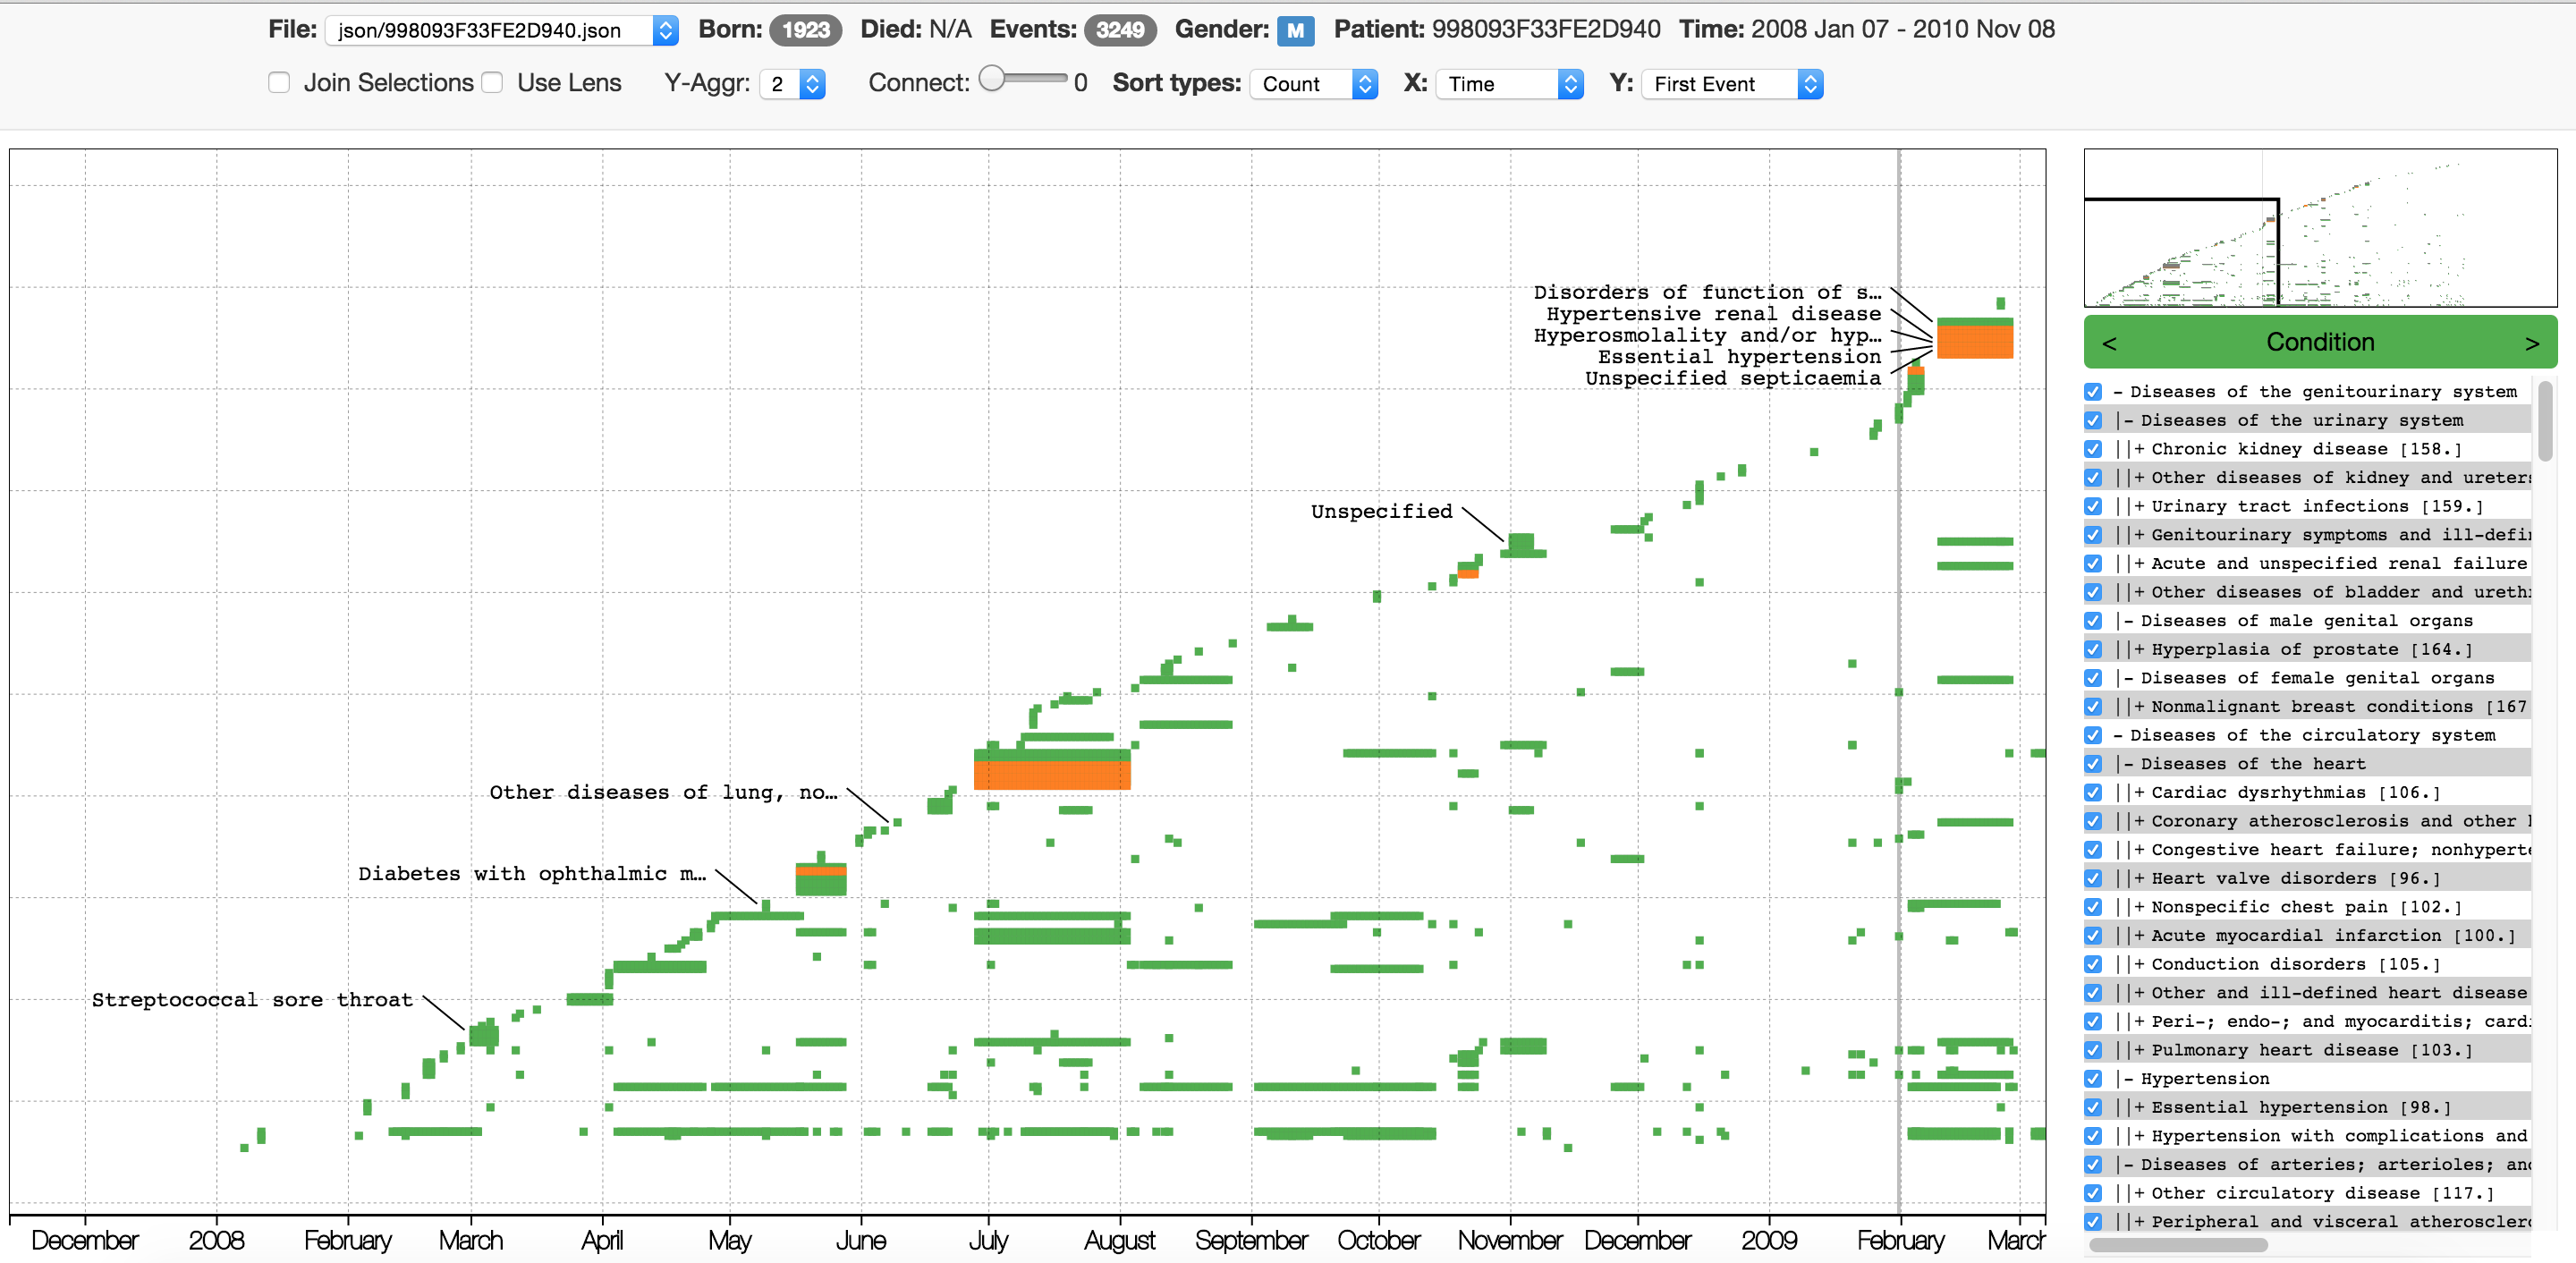Expand Cardiac dysrhythmias [106.] tree item
The width and height of the screenshot is (2576, 1263).
[x=2139, y=793]
